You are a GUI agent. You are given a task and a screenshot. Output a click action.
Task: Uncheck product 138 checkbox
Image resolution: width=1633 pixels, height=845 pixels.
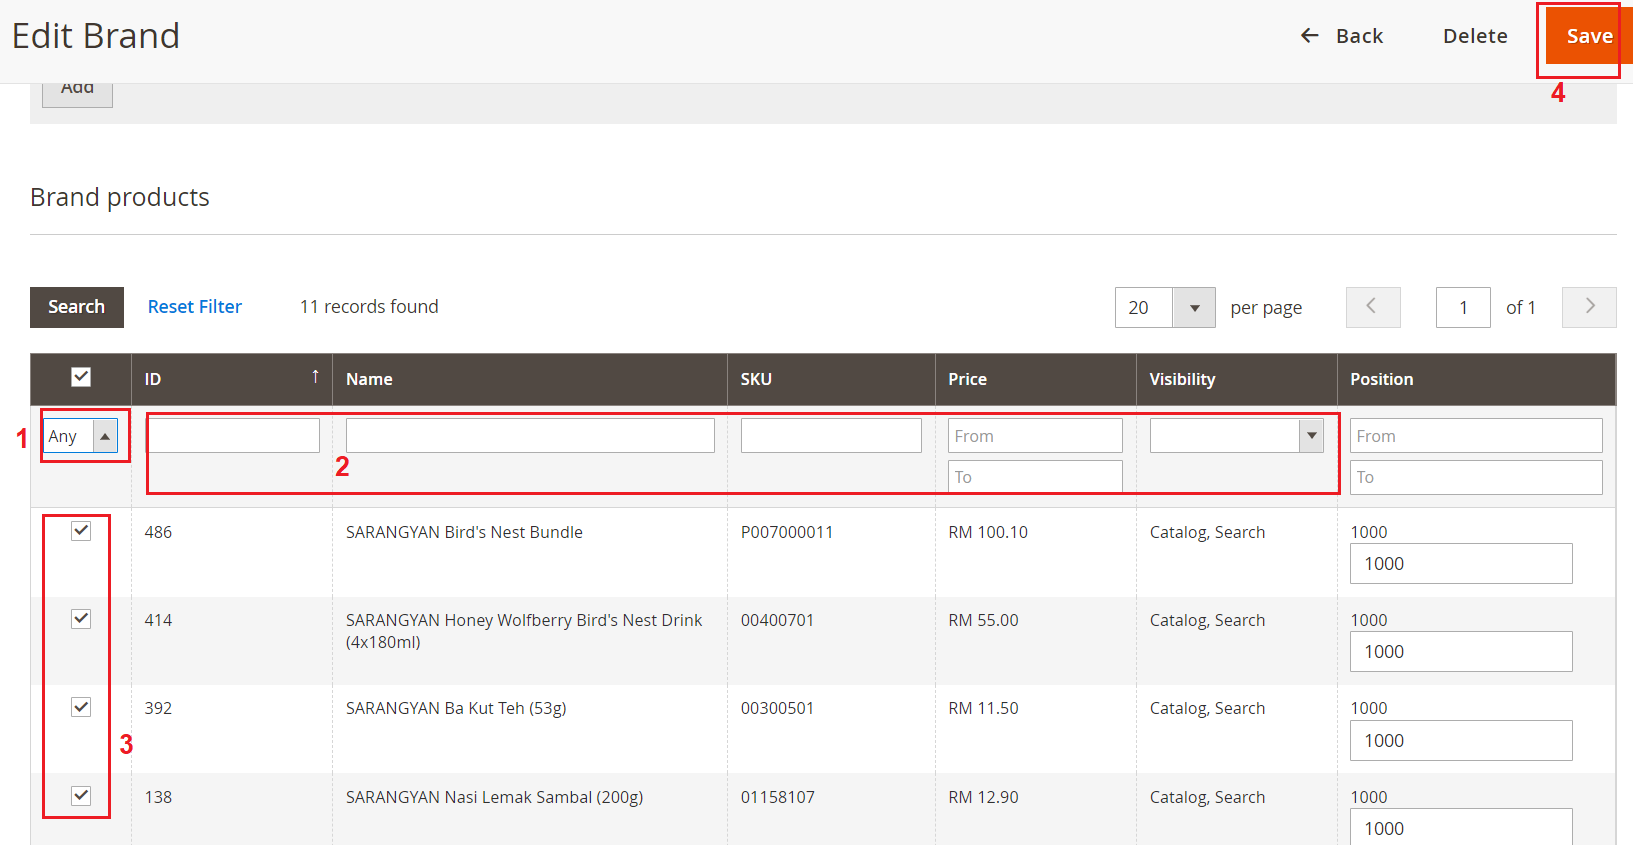[x=81, y=796]
